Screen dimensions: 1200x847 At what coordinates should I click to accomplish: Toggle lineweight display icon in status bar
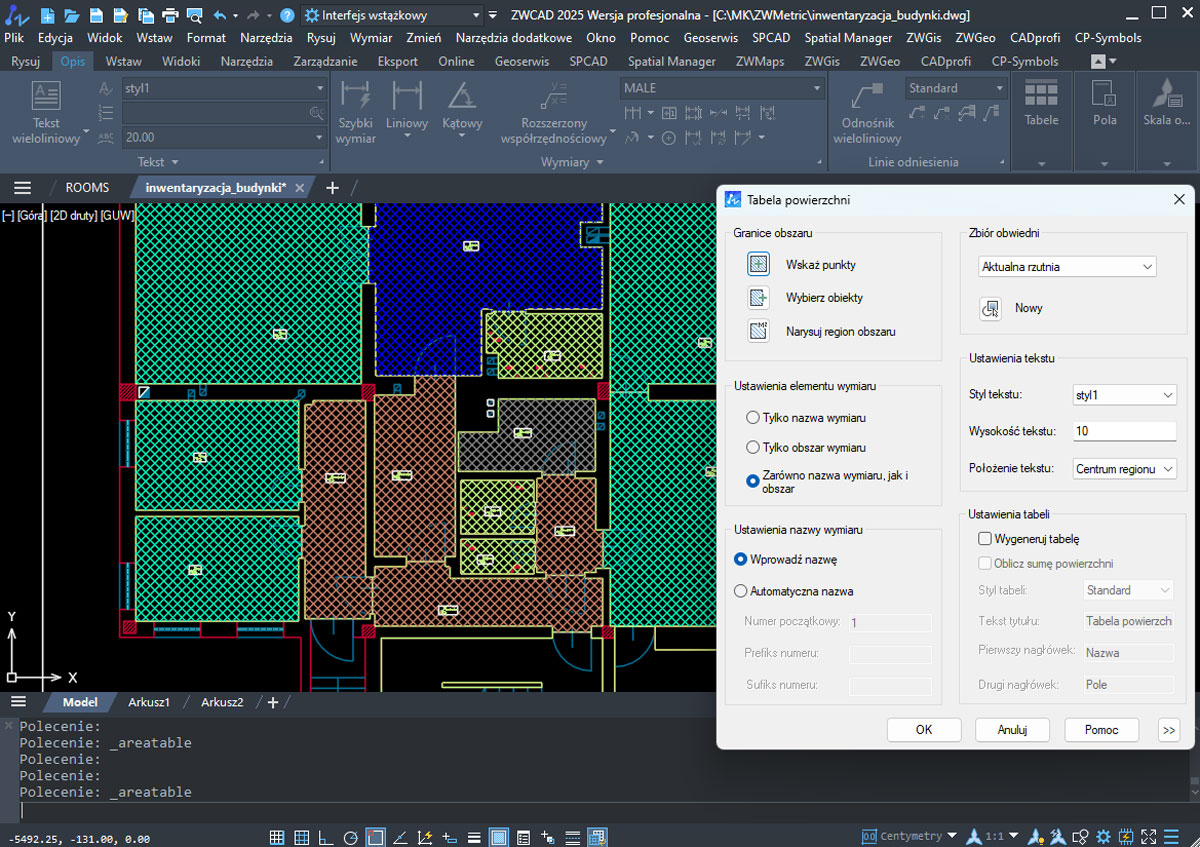point(474,837)
